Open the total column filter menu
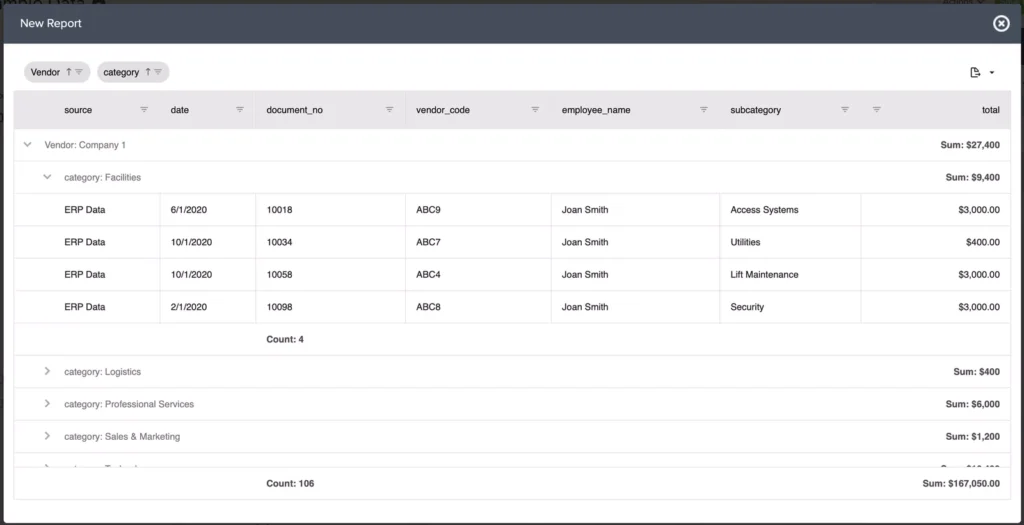This screenshot has height=525, width=1024. coord(877,110)
